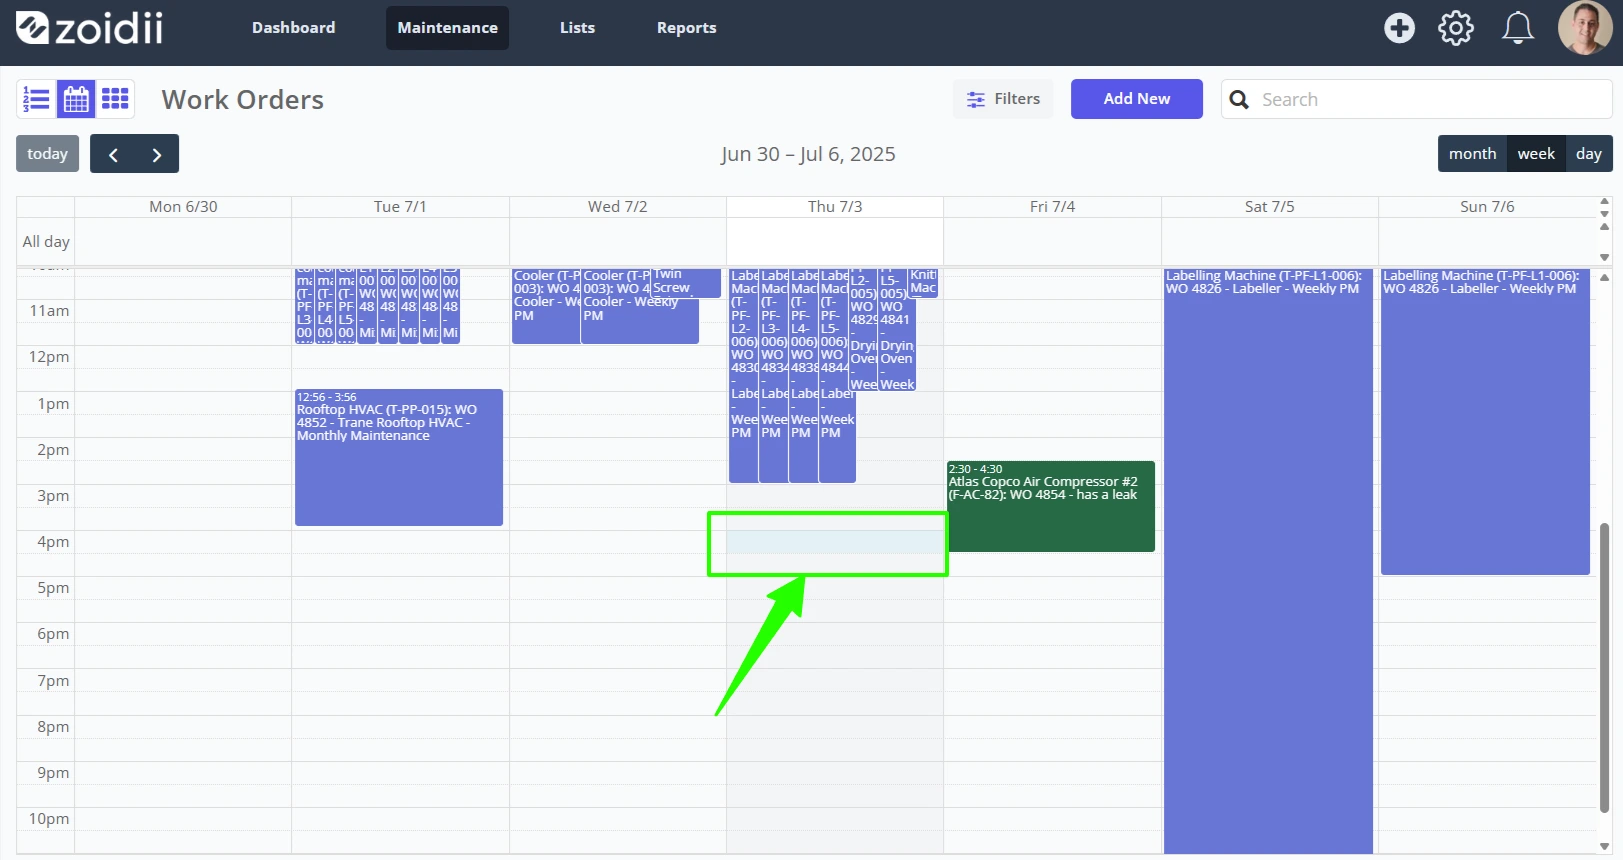Open the Maintenance menu

pos(447,28)
